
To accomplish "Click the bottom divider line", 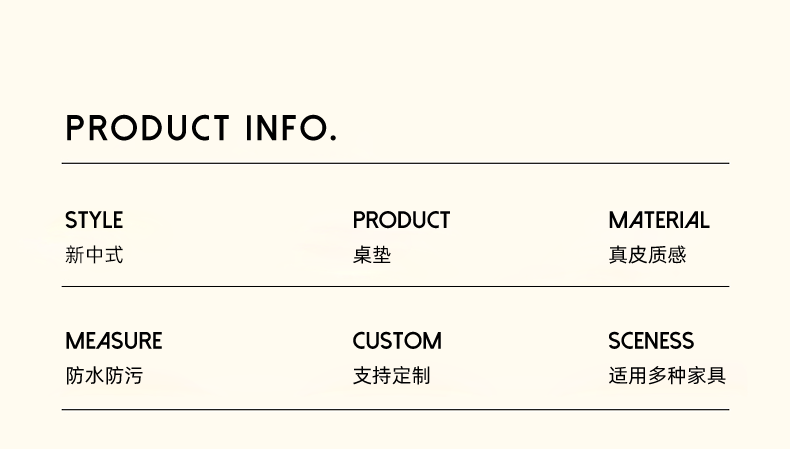I will click(395, 409).
